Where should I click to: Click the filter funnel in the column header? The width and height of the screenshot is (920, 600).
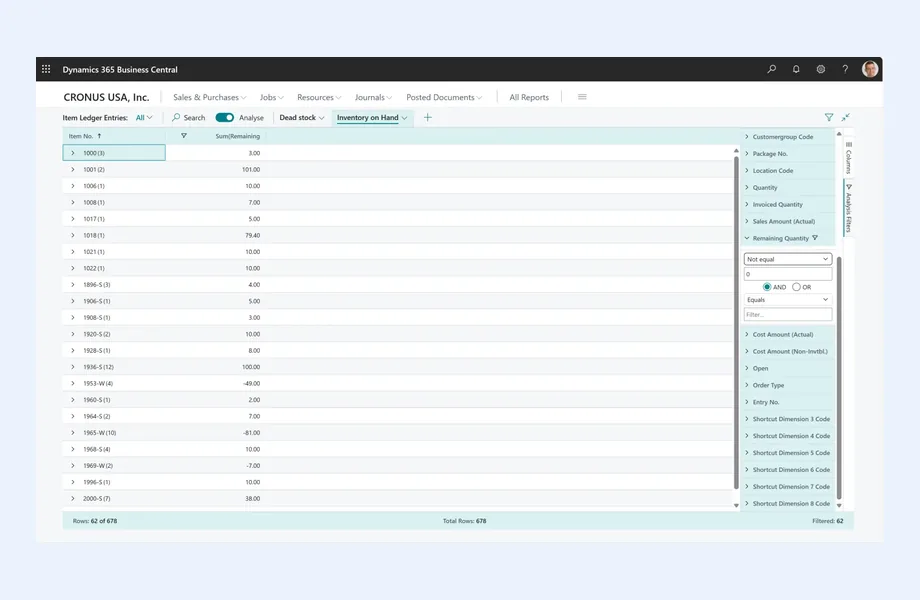[x=184, y=136]
